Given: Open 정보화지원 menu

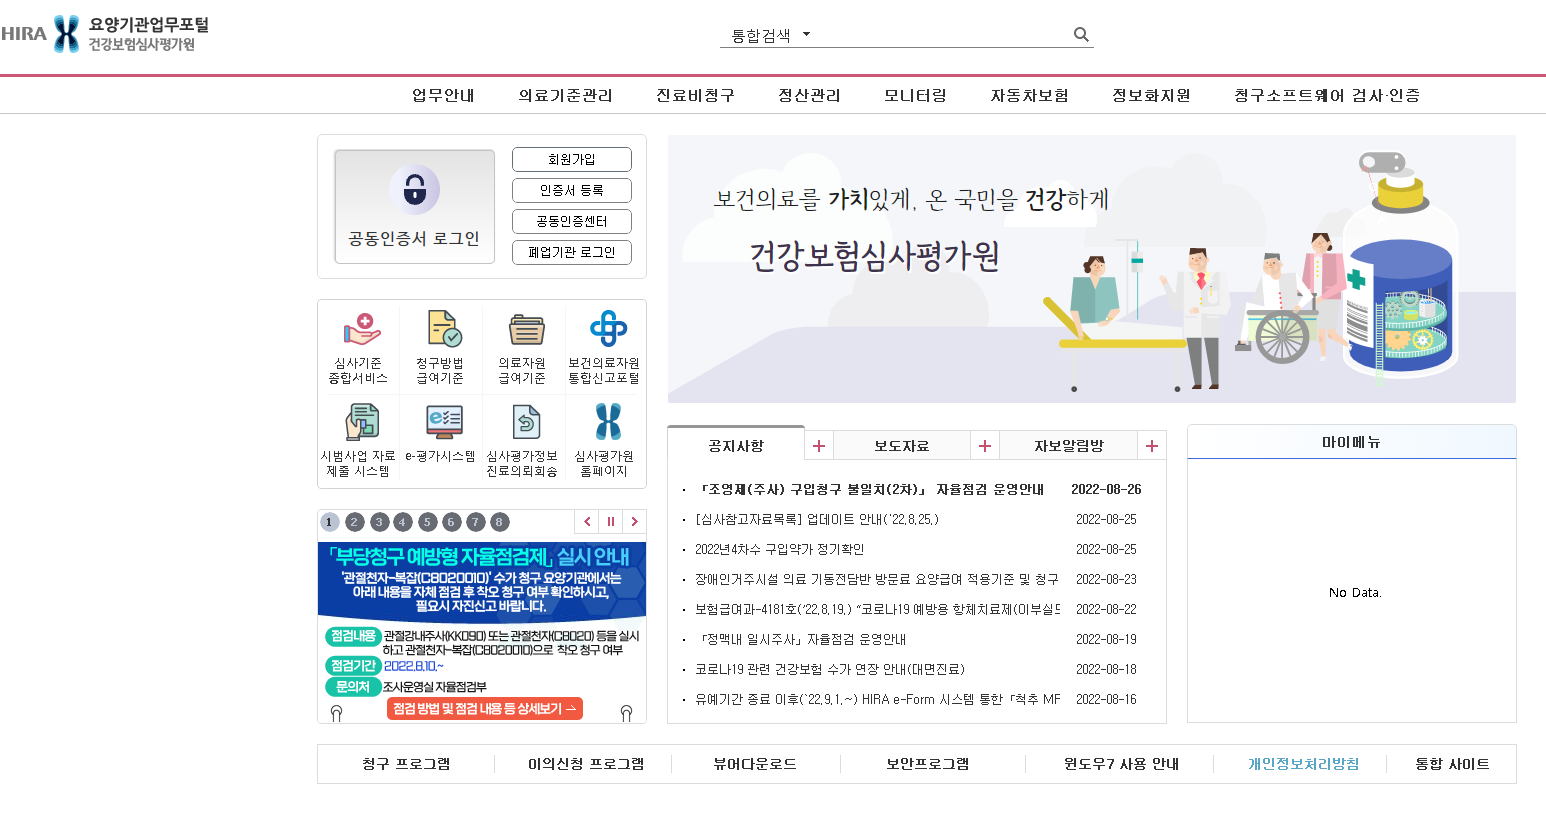Looking at the screenshot, I should [1151, 96].
